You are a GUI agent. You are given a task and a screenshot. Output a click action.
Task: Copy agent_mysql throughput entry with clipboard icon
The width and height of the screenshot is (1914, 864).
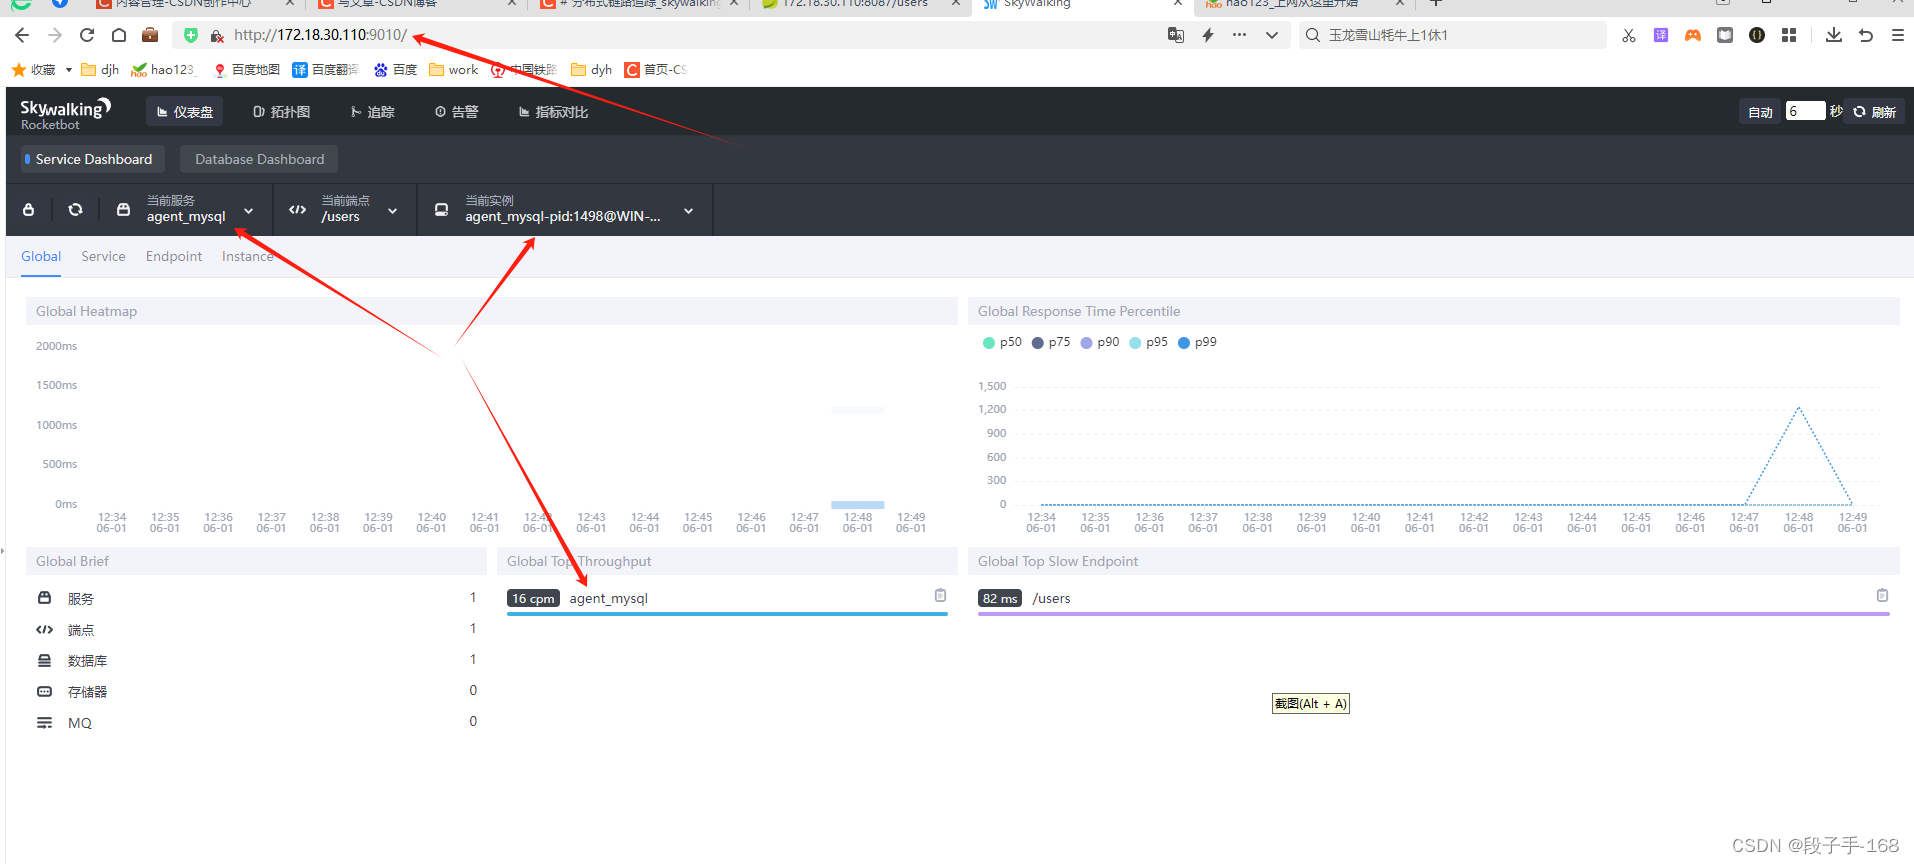[x=940, y=595]
